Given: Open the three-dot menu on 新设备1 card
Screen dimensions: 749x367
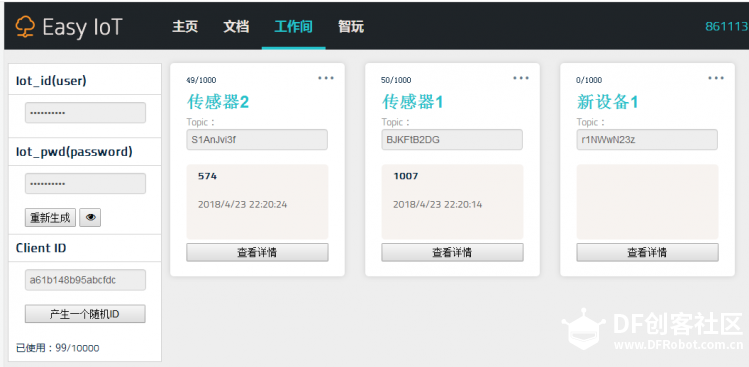Looking at the screenshot, I should [716, 78].
